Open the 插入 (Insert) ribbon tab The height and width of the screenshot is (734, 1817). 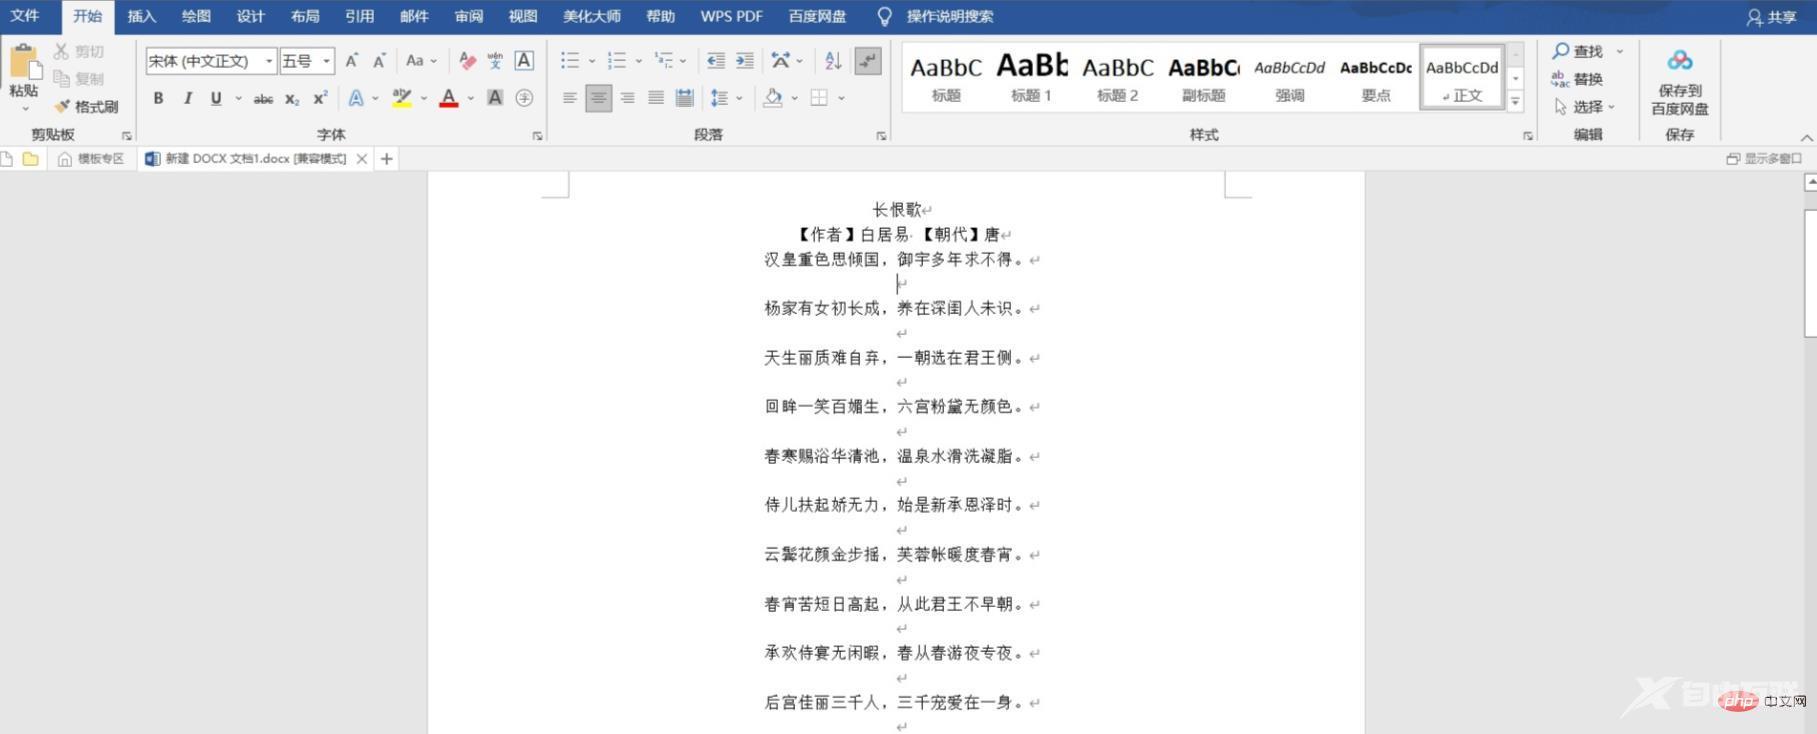[x=142, y=16]
